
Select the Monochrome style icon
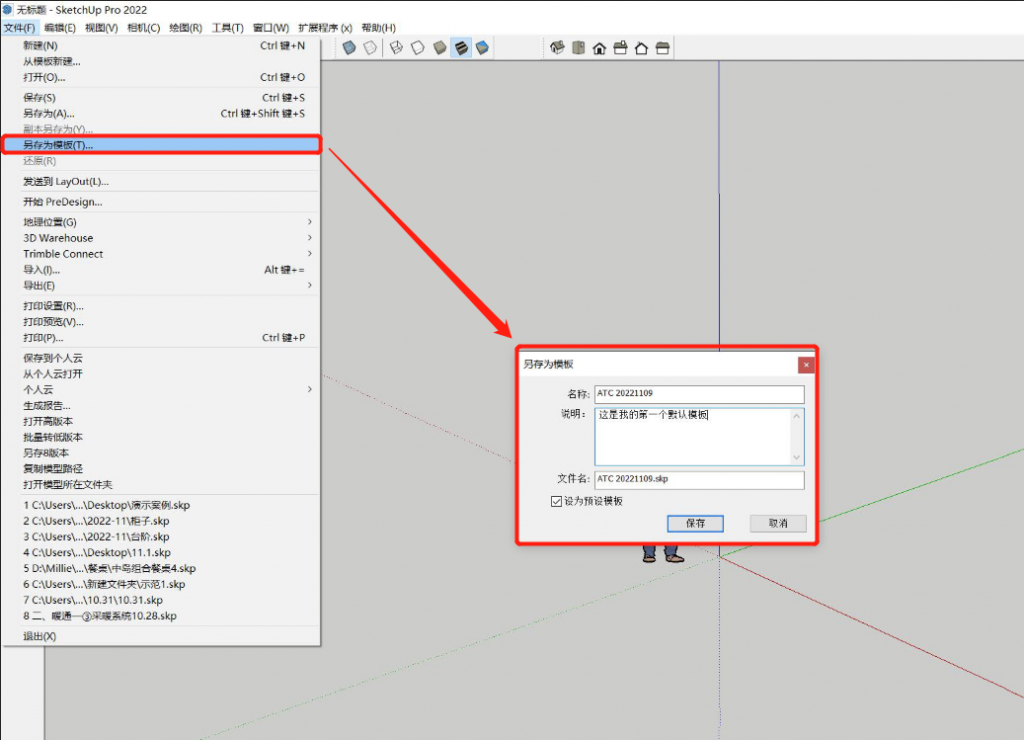pos(483,48)
